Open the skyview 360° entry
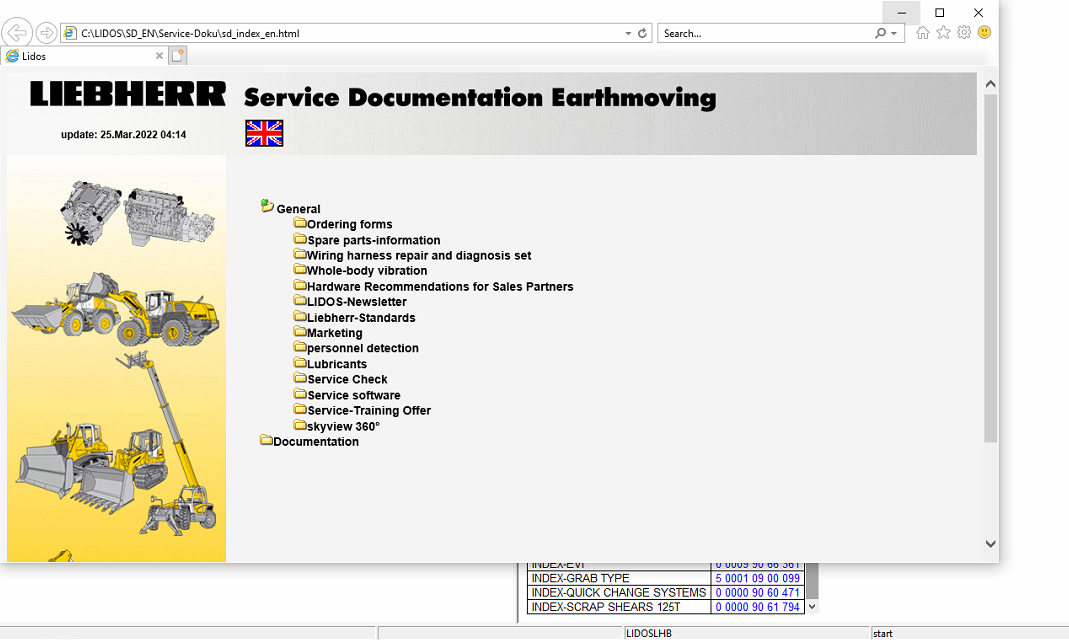This screenshot has height=640, width=1069. [x=343, y=427]
